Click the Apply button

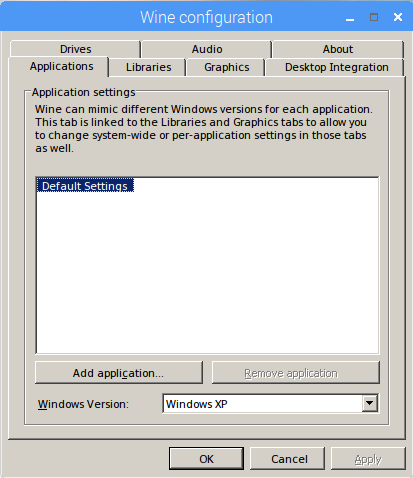[368, 459]
